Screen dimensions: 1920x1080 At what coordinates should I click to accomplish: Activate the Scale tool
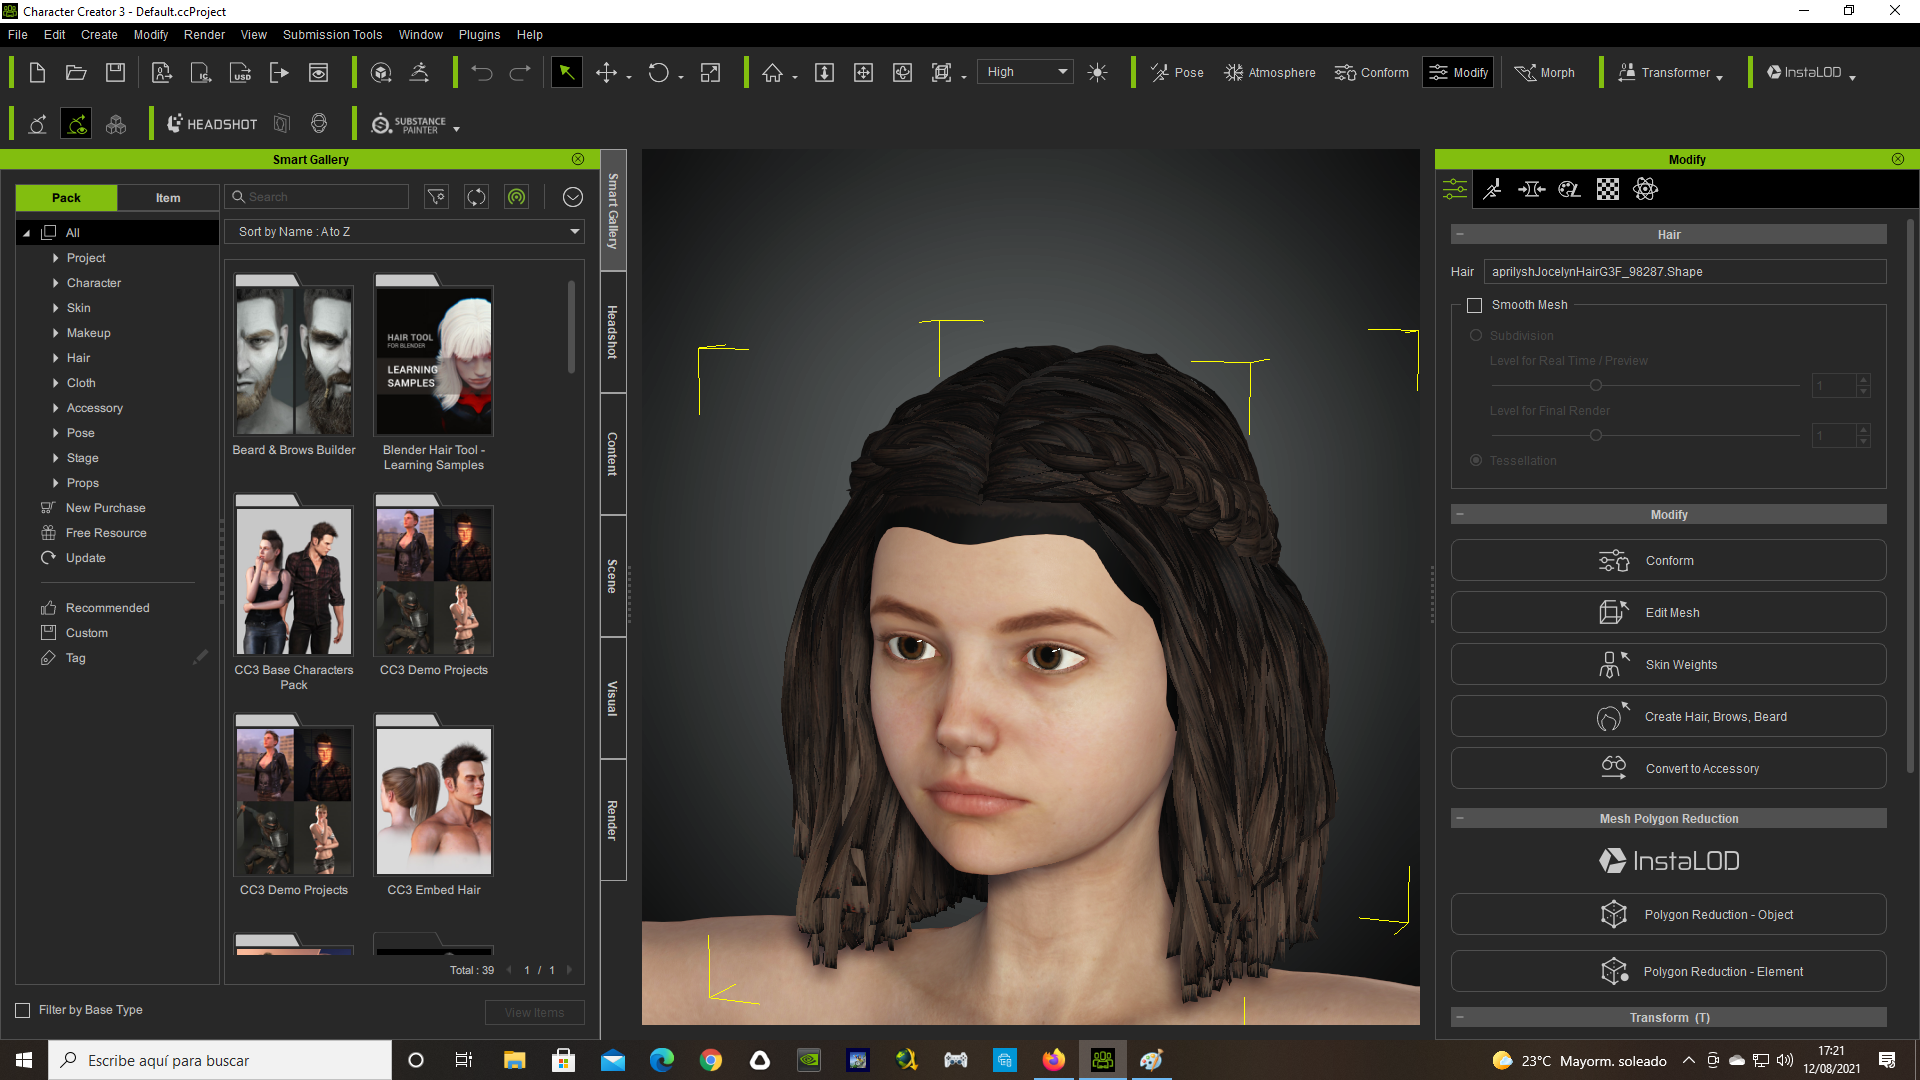point(710,72)
